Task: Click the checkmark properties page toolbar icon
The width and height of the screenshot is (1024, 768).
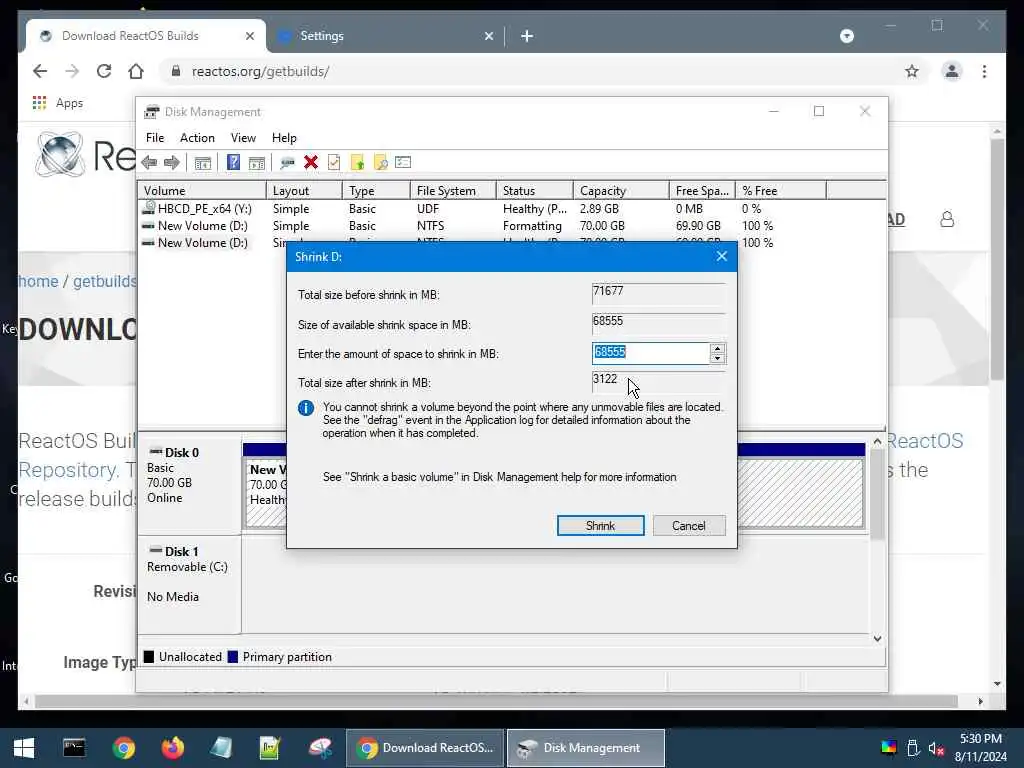Action: [334, 162]
